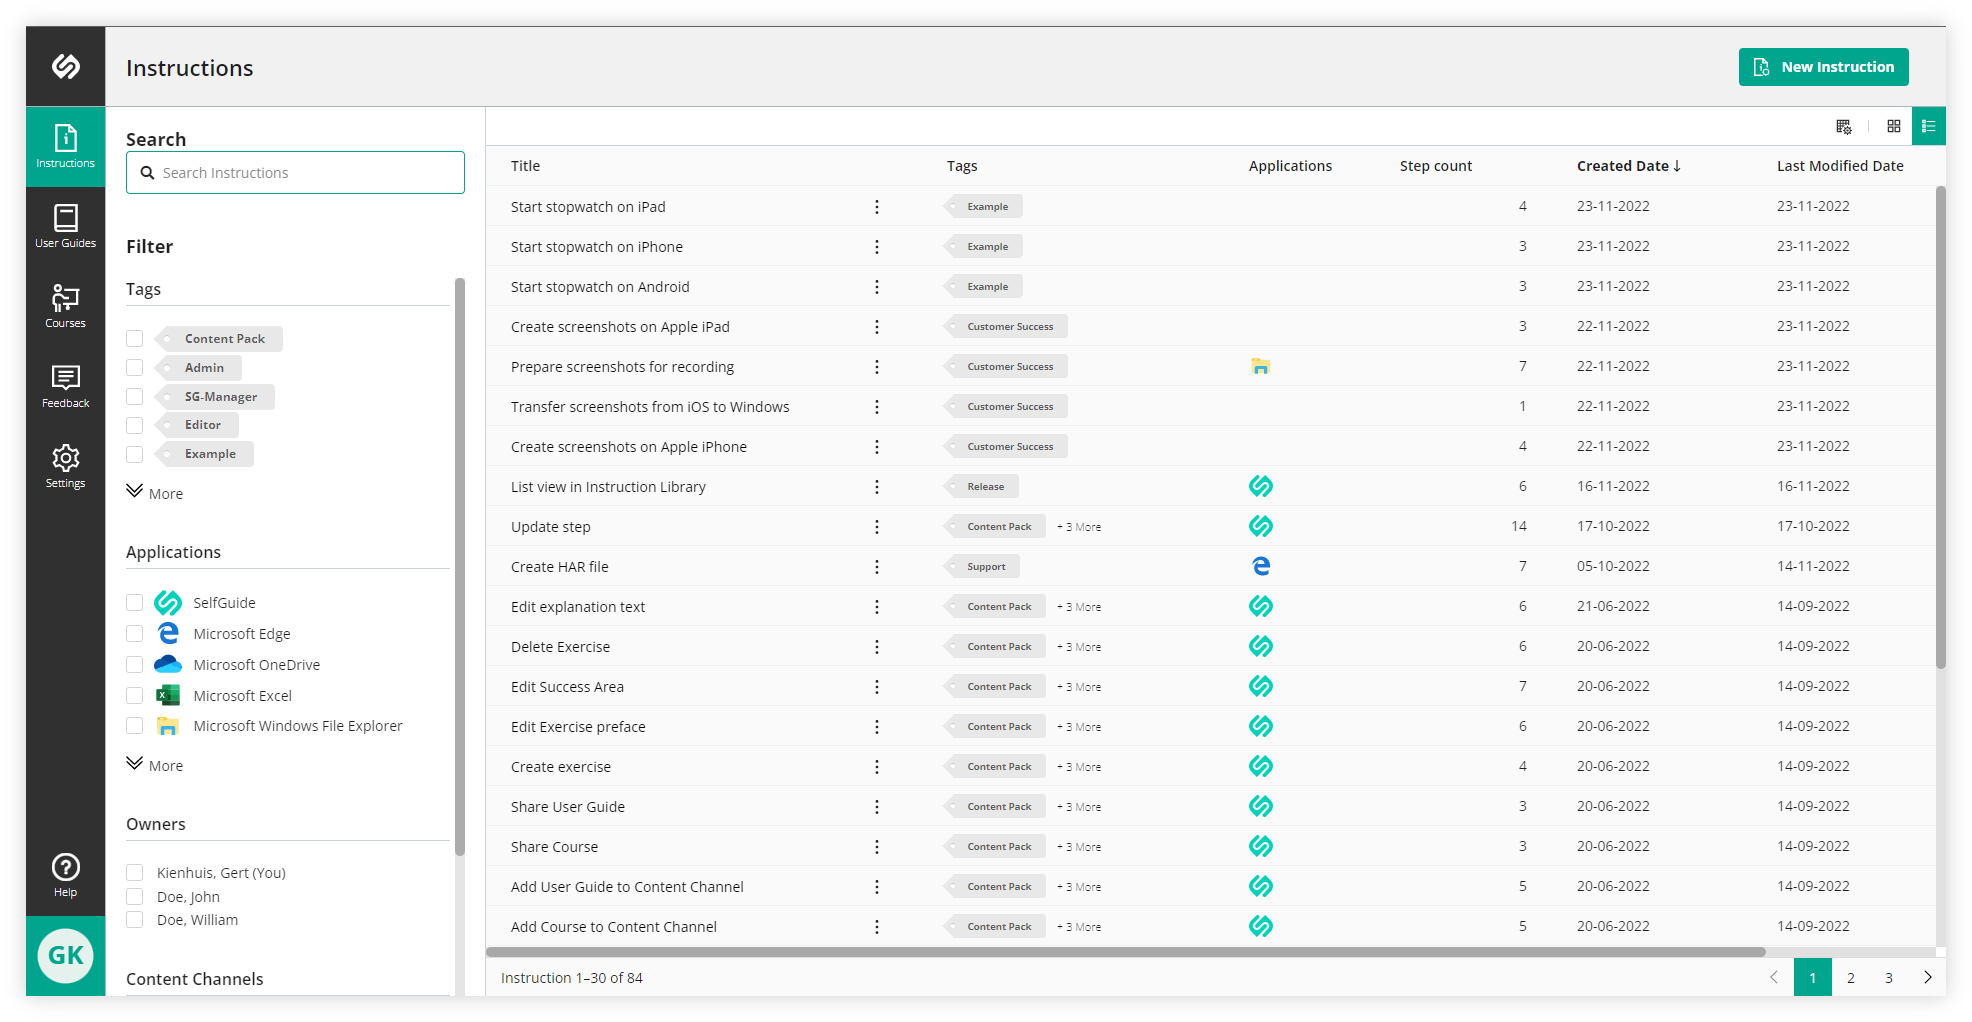Click the Search Instructions input field
The image size is (1972, 1022).
294,172
